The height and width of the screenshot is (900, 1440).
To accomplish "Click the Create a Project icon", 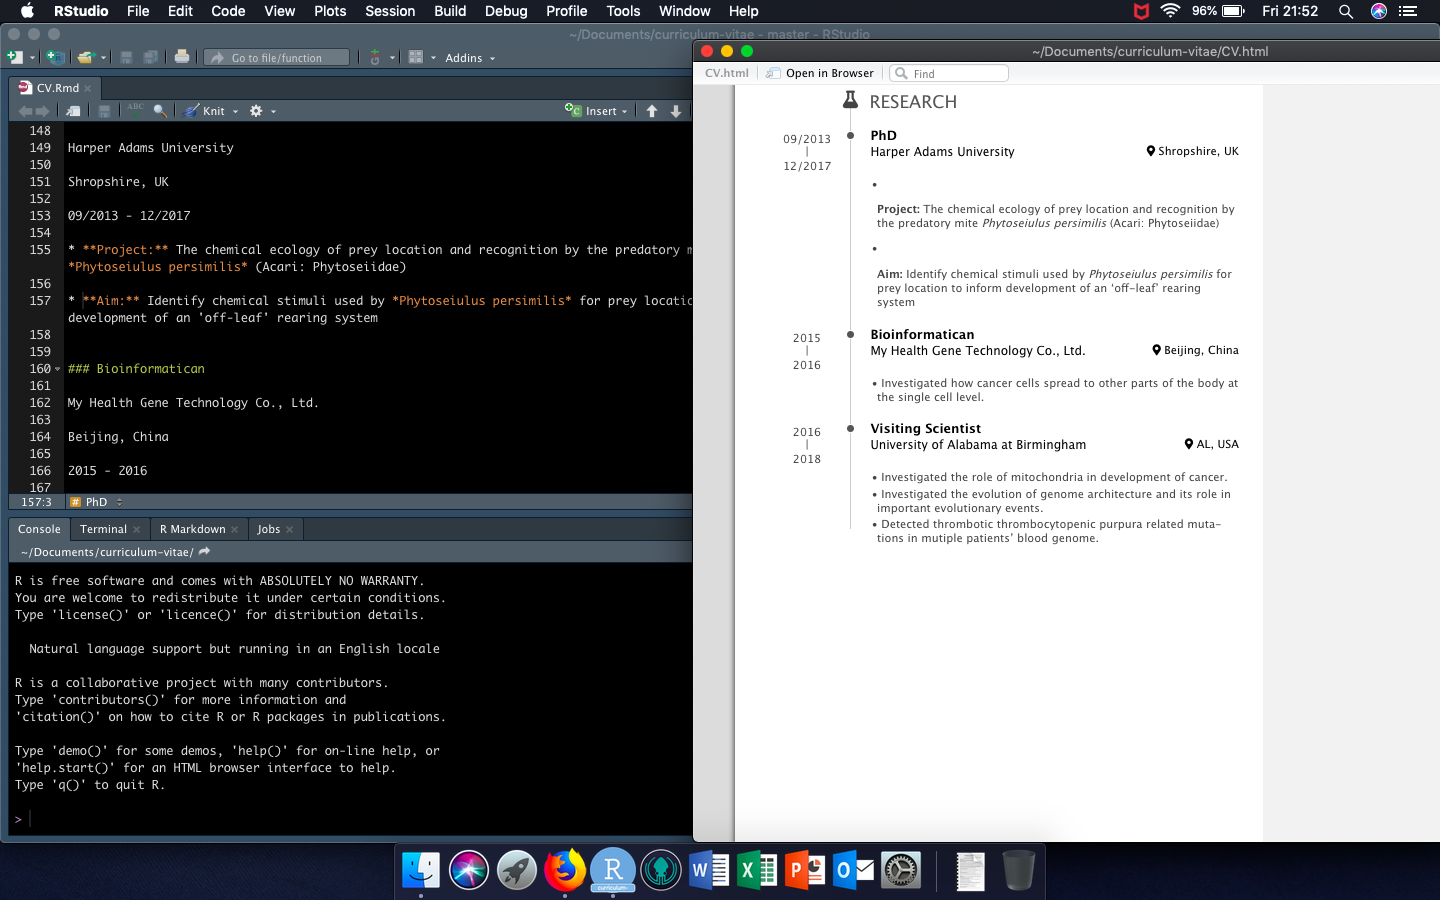I will pos(56,57).
